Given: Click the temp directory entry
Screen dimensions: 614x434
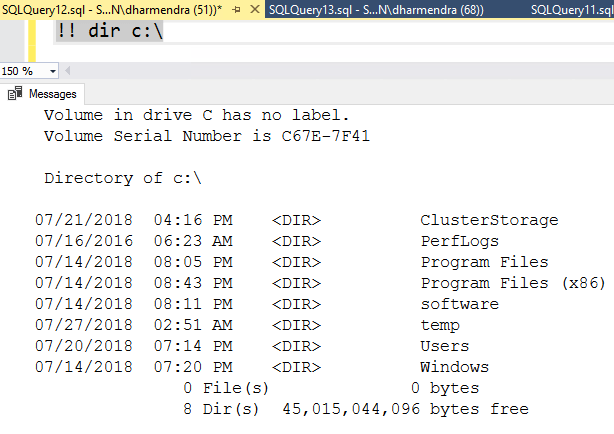Looking at the screenshot, I should (x=440, y=325).
